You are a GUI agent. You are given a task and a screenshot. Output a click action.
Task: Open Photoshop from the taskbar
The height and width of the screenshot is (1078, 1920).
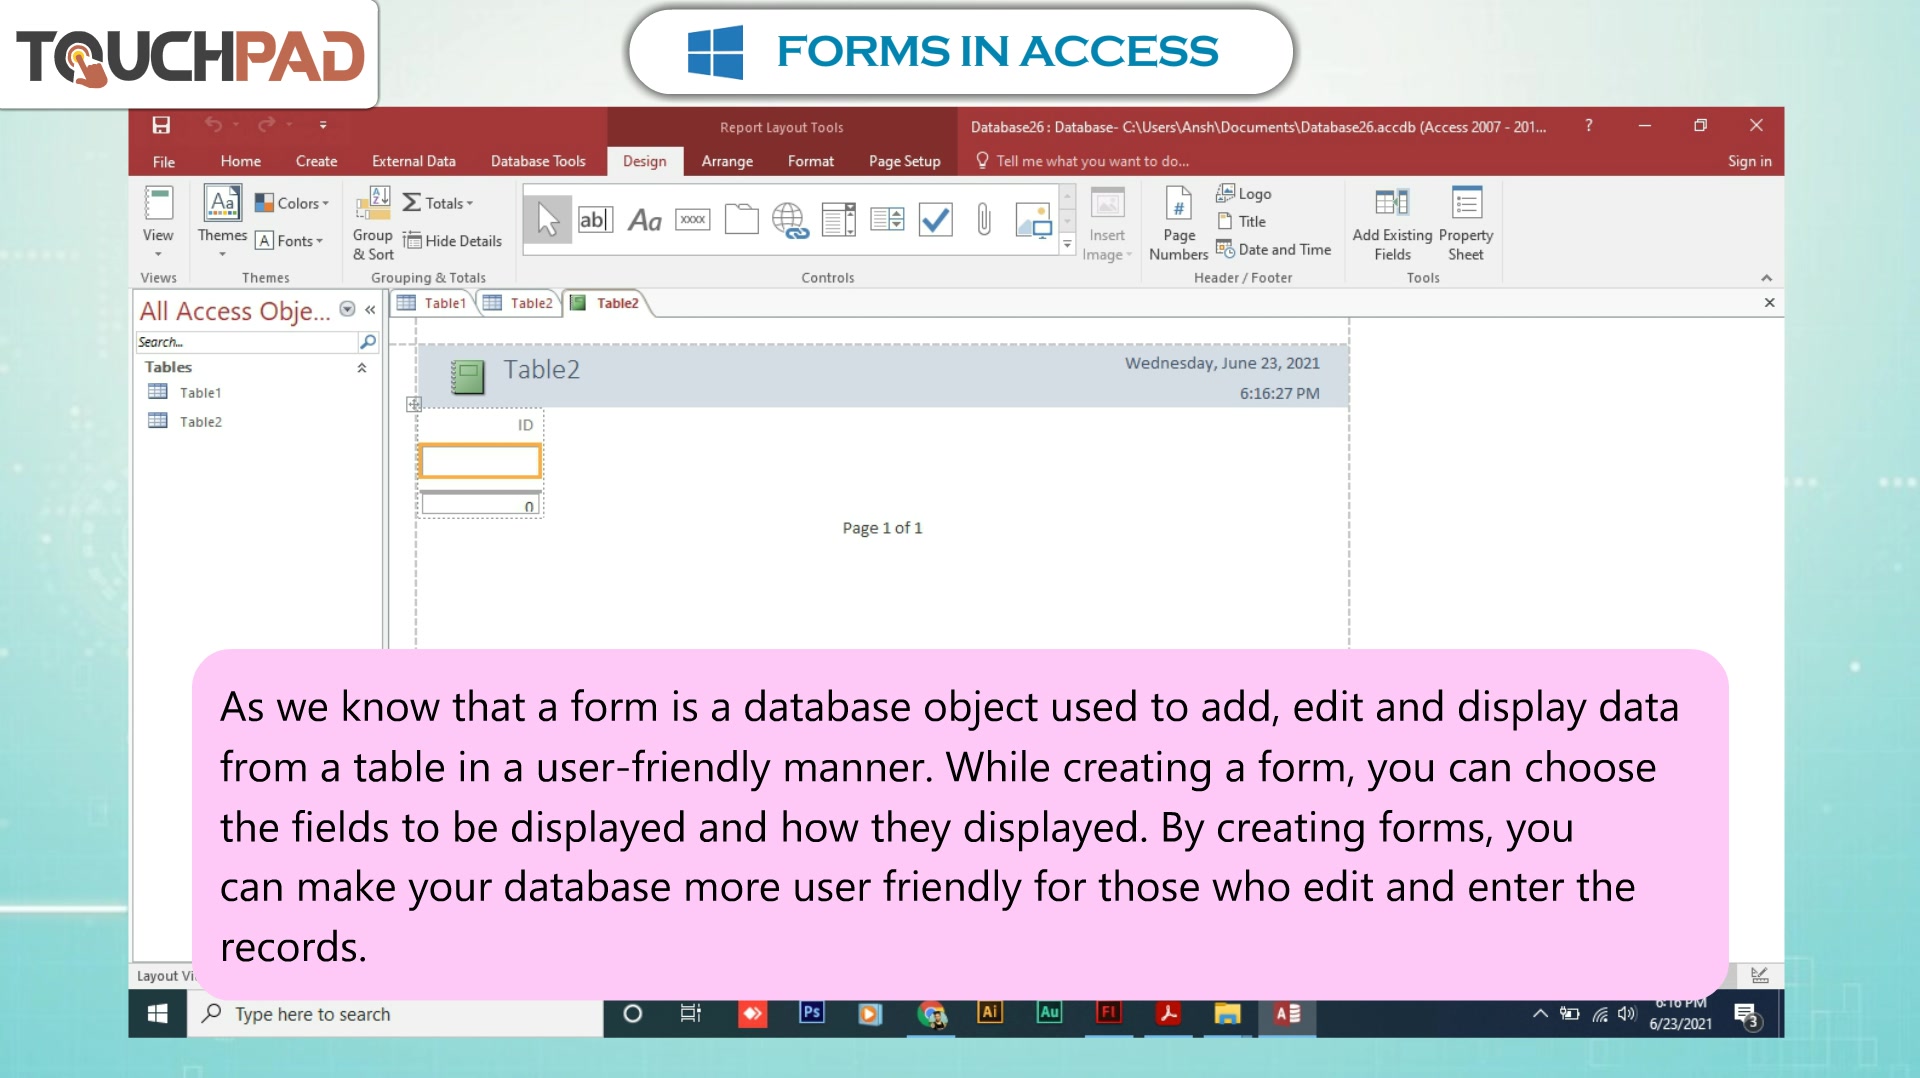pyautogui.click(x=811, y=1014)
